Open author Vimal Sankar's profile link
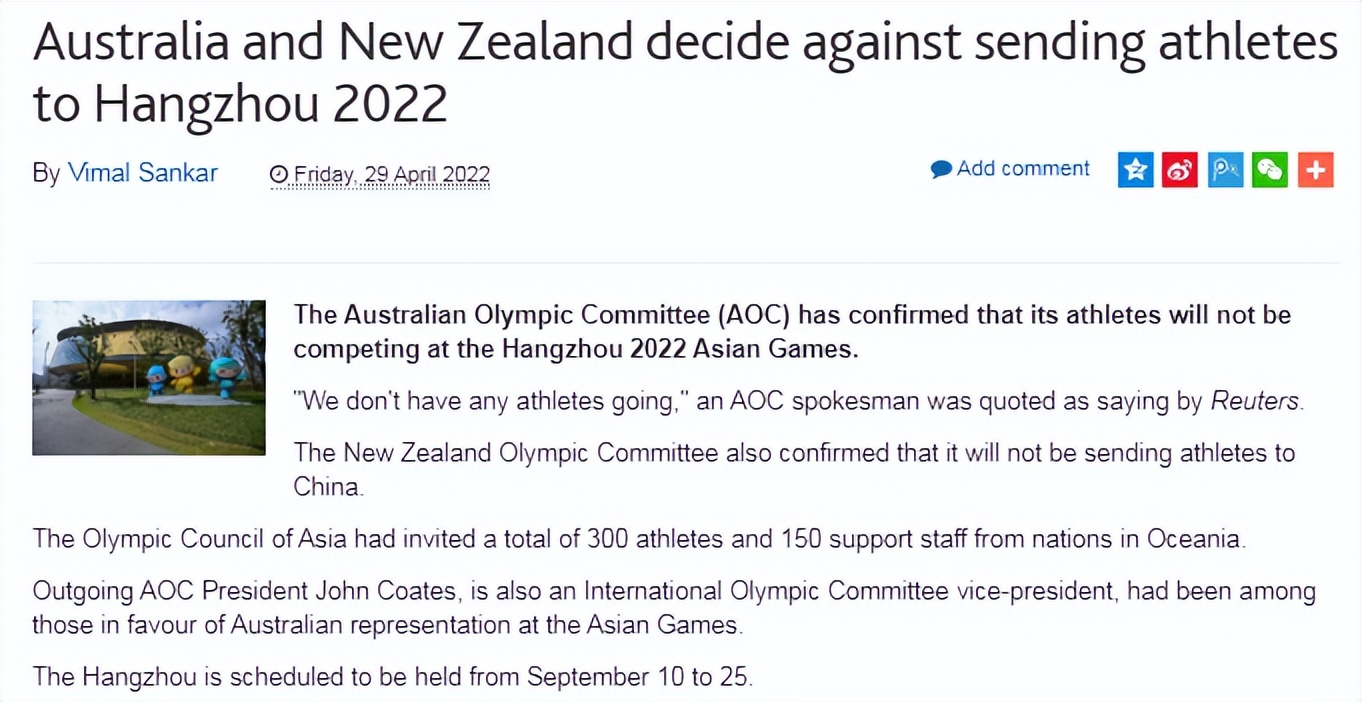Screen dimensions: 1362x702 [x=142, y=173]
